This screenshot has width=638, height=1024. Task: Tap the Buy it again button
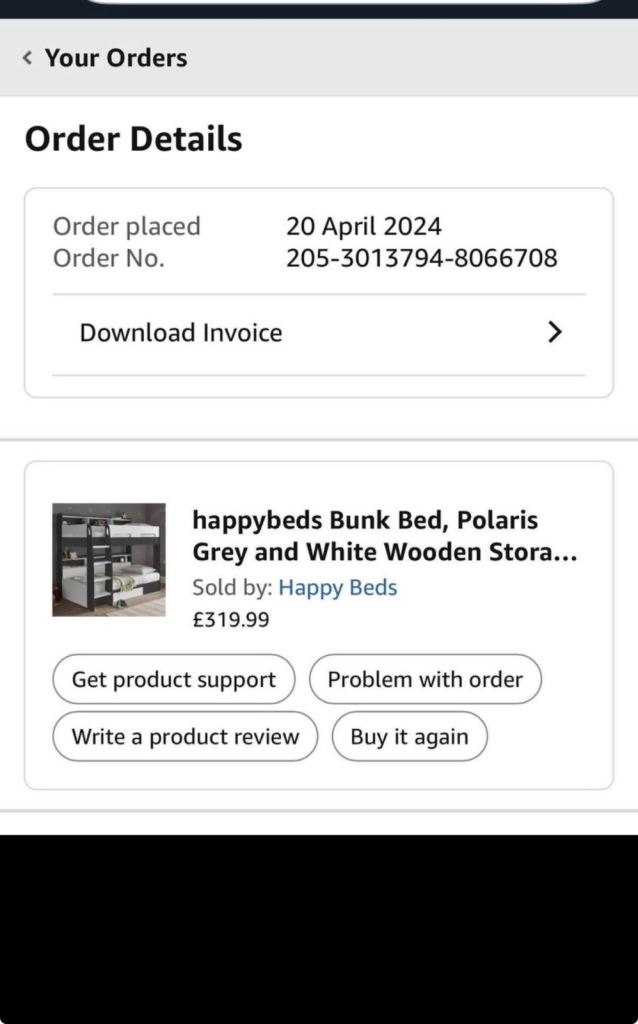(x=409, y=737)
